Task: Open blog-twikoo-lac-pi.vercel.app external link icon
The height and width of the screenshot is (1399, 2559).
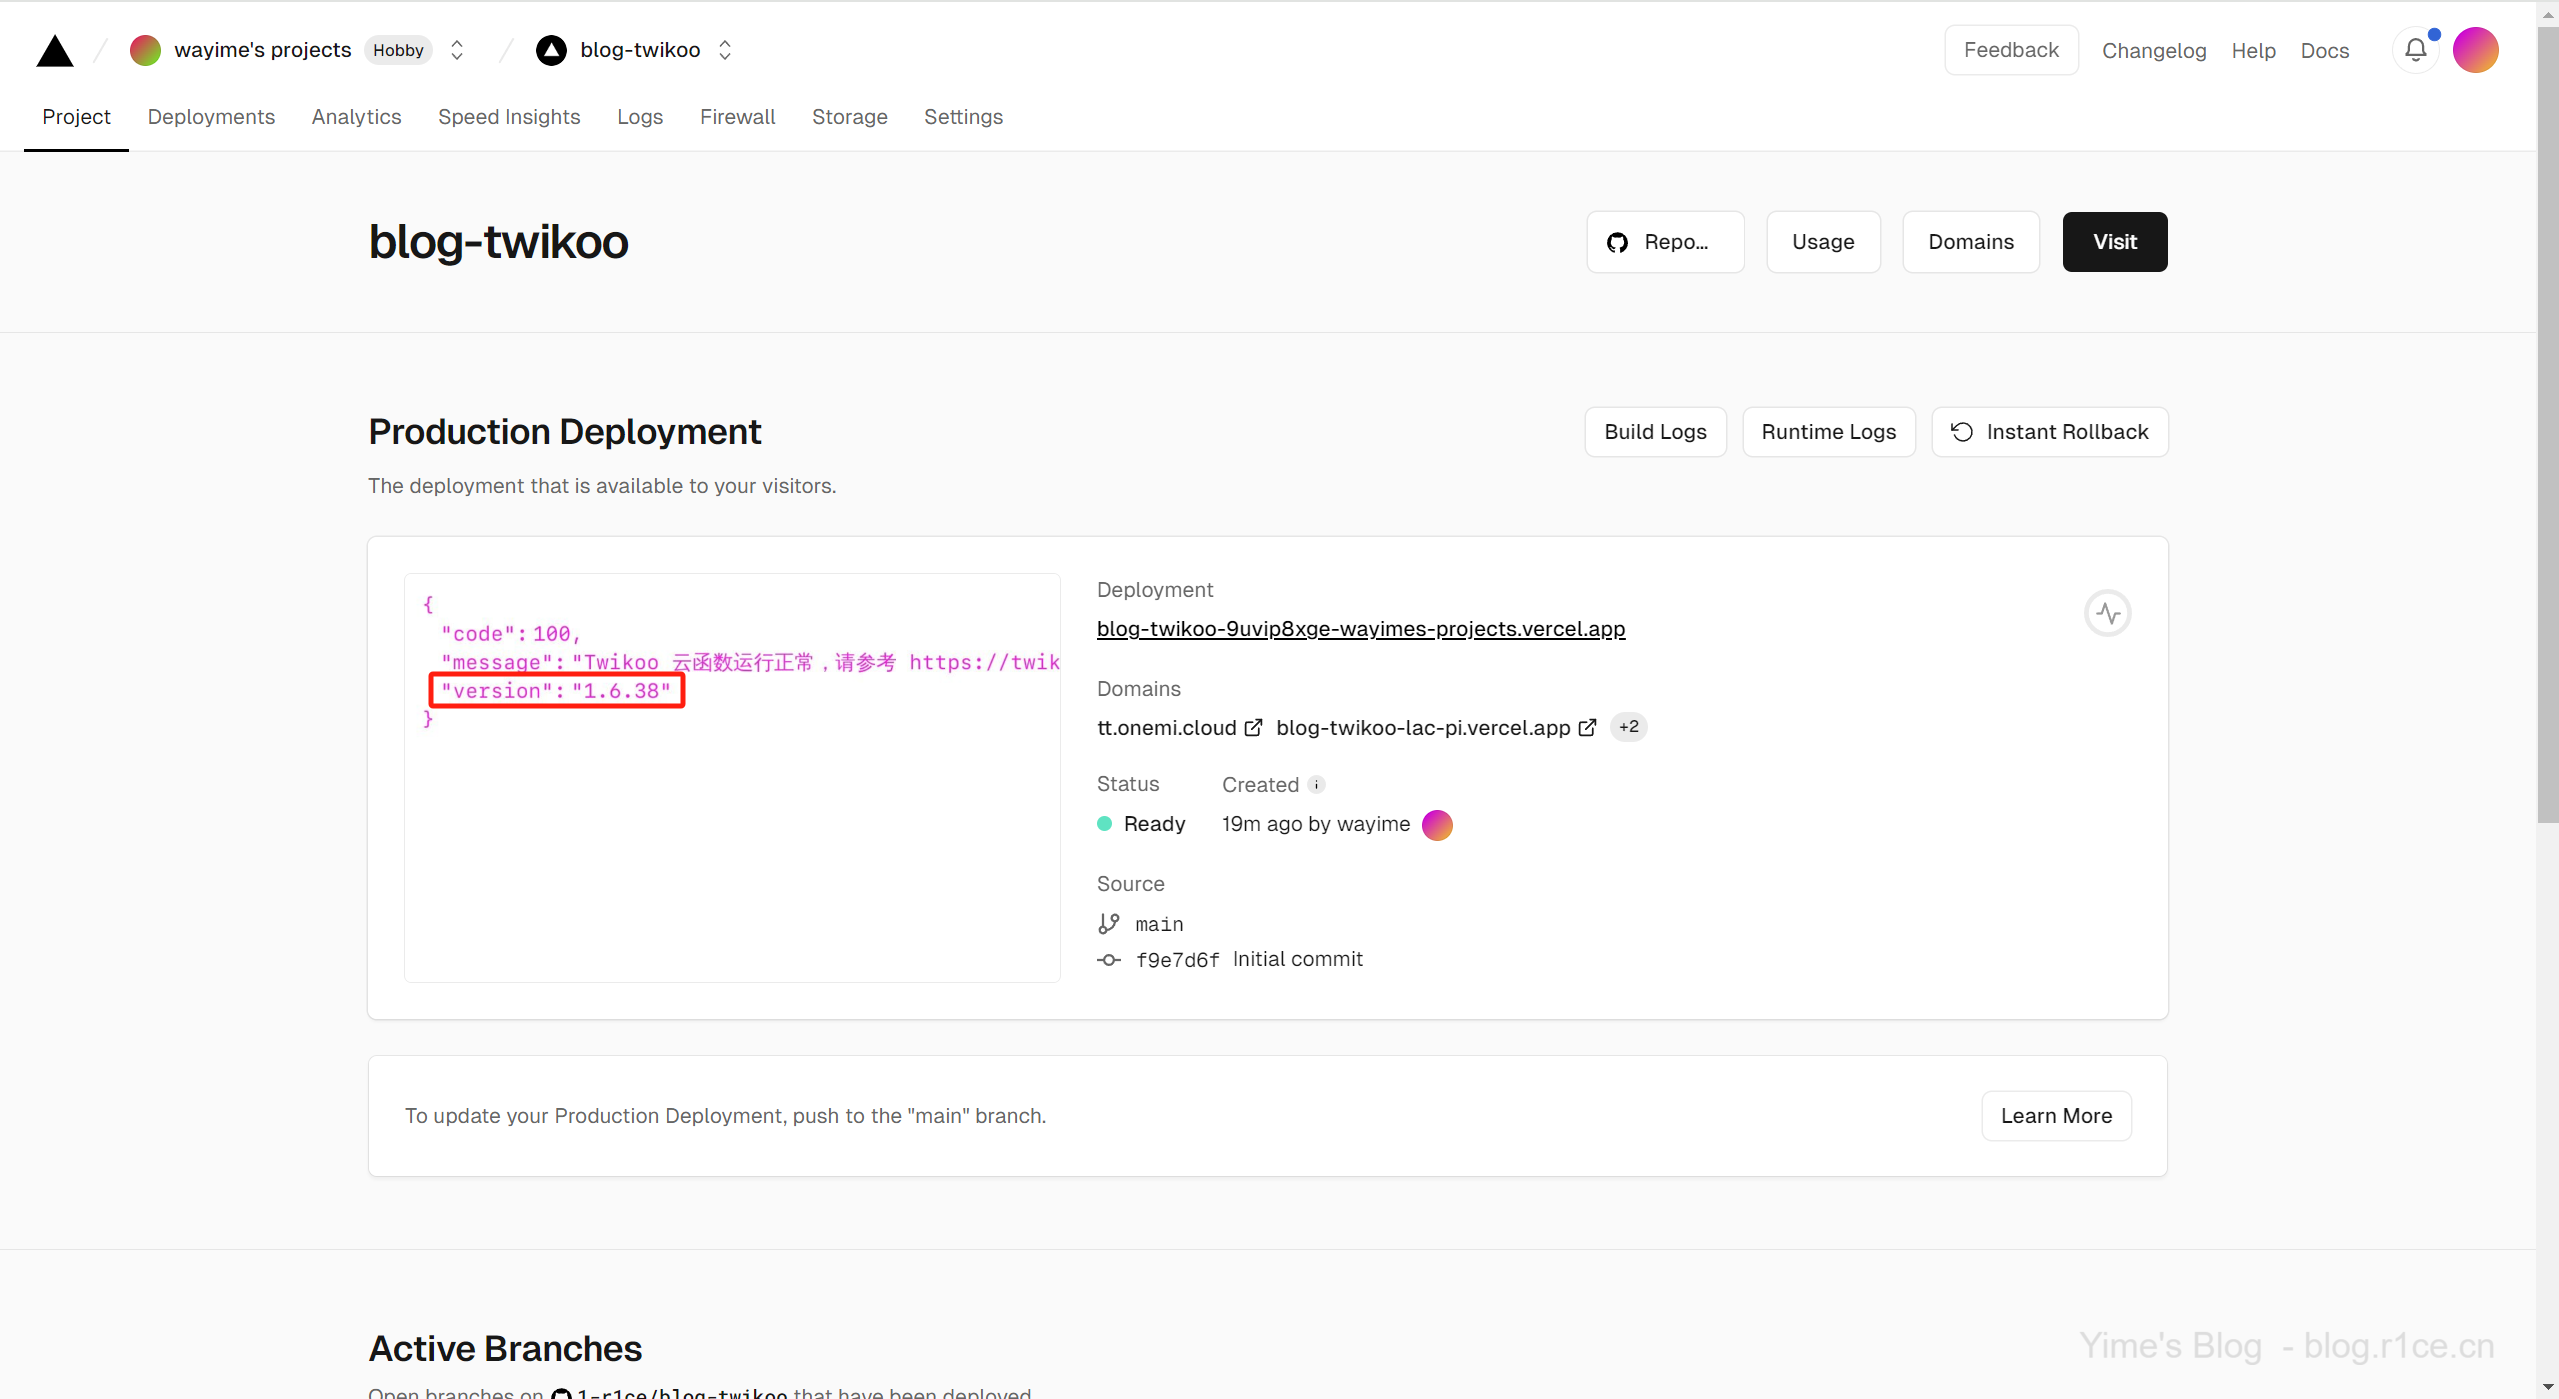Action: [1587, 728]
